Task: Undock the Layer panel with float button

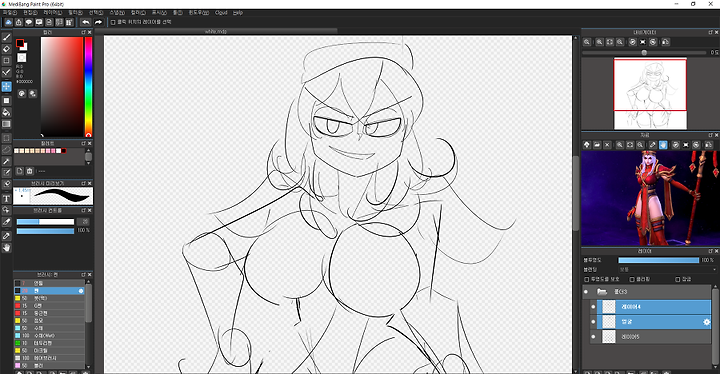Action: pyautogui.click(x=710, y=251)
